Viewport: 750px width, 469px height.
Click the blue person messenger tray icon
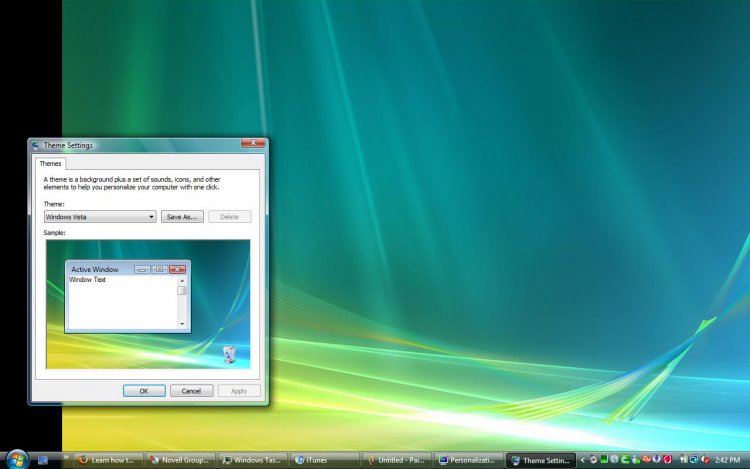(x=636, y=459)
